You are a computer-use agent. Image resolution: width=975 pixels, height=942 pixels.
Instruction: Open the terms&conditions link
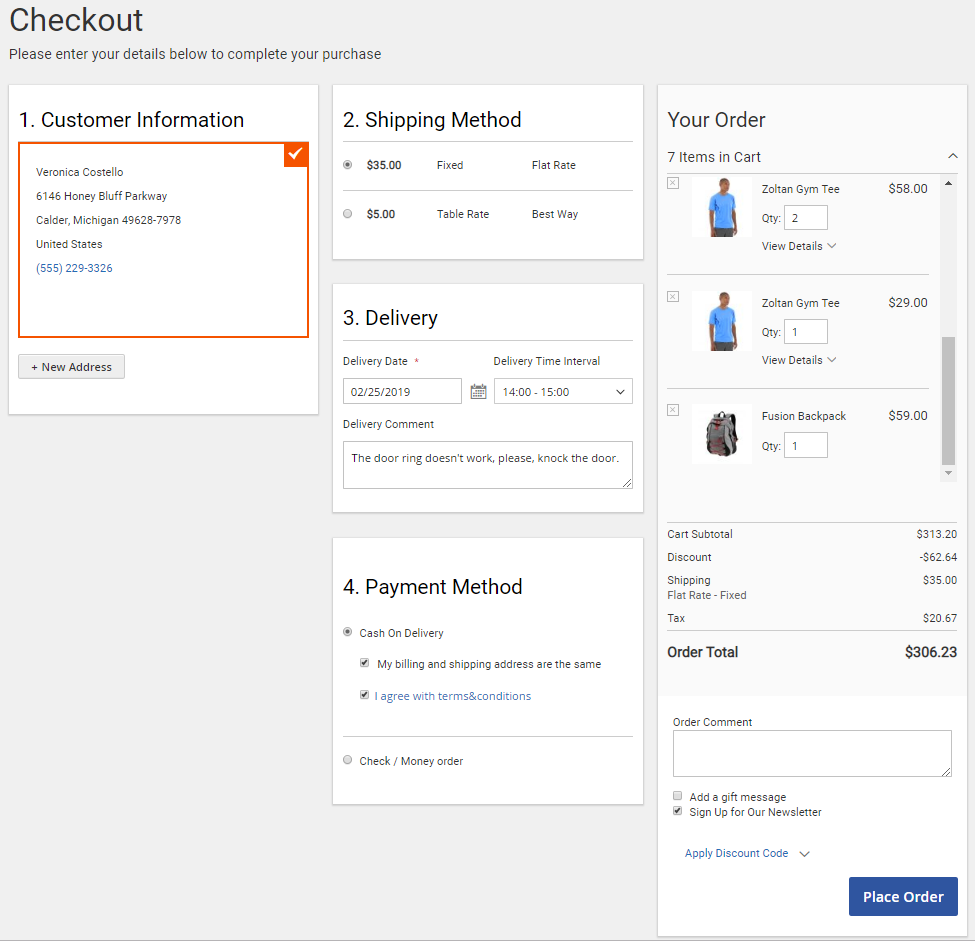click(453, 696)
